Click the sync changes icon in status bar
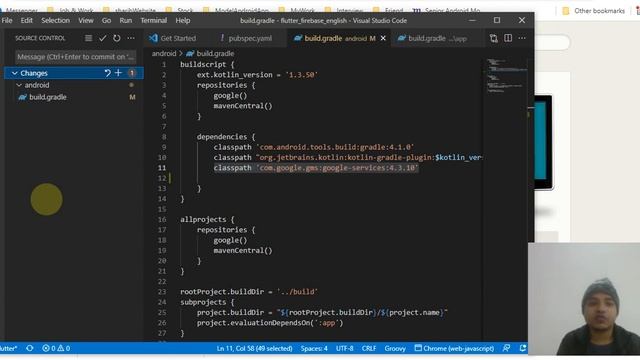Viewport: 640px width, 360px height. (30, 348)
